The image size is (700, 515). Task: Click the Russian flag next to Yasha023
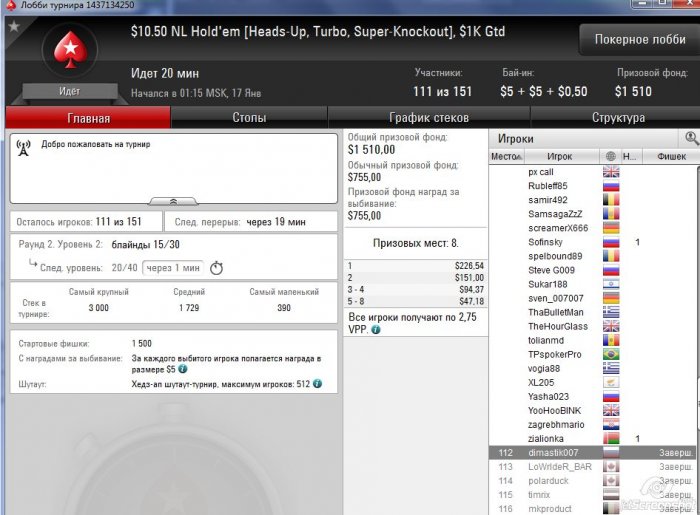611,396
